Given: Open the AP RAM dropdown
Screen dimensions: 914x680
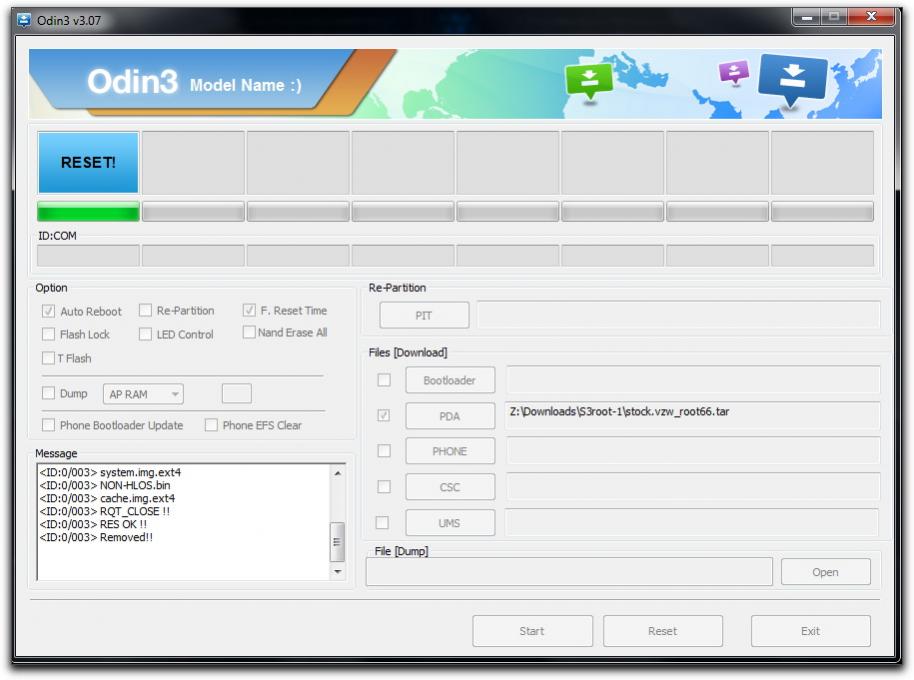Looking at the screenshot, I should [x=143, y=394].
